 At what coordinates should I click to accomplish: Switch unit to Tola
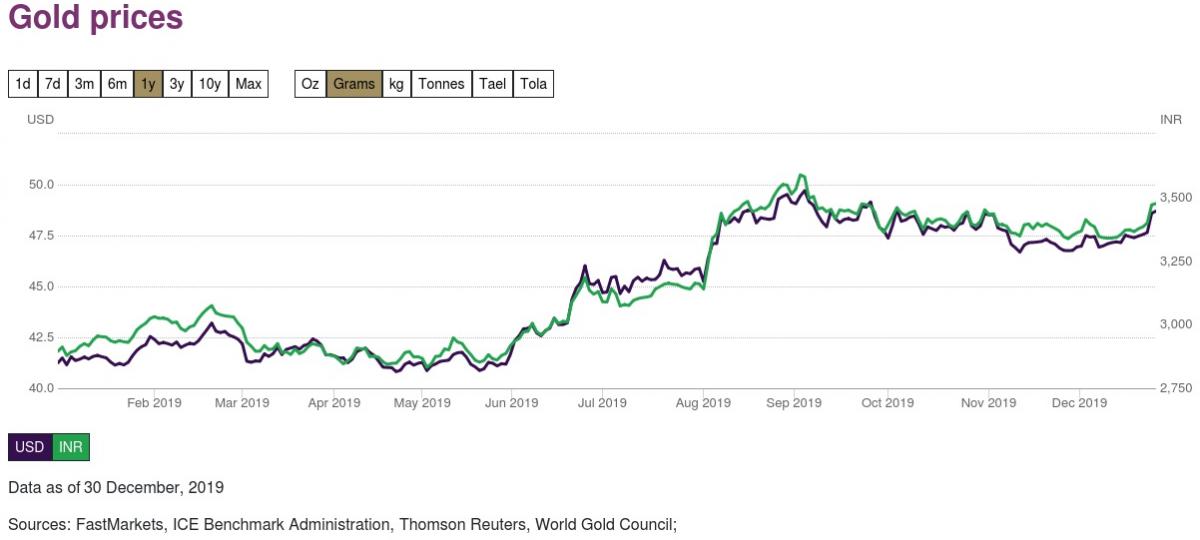pos(534,84)
